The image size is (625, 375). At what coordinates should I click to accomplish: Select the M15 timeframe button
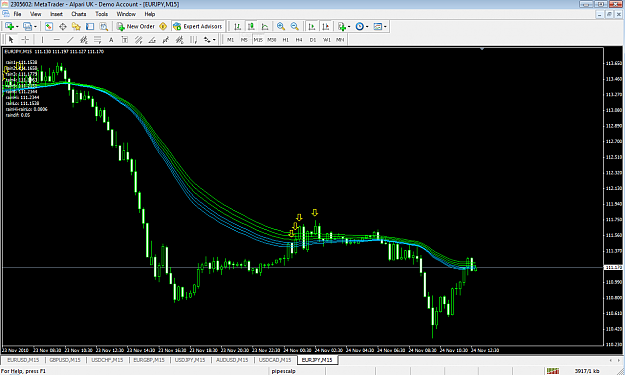click(x=258, y=40)
